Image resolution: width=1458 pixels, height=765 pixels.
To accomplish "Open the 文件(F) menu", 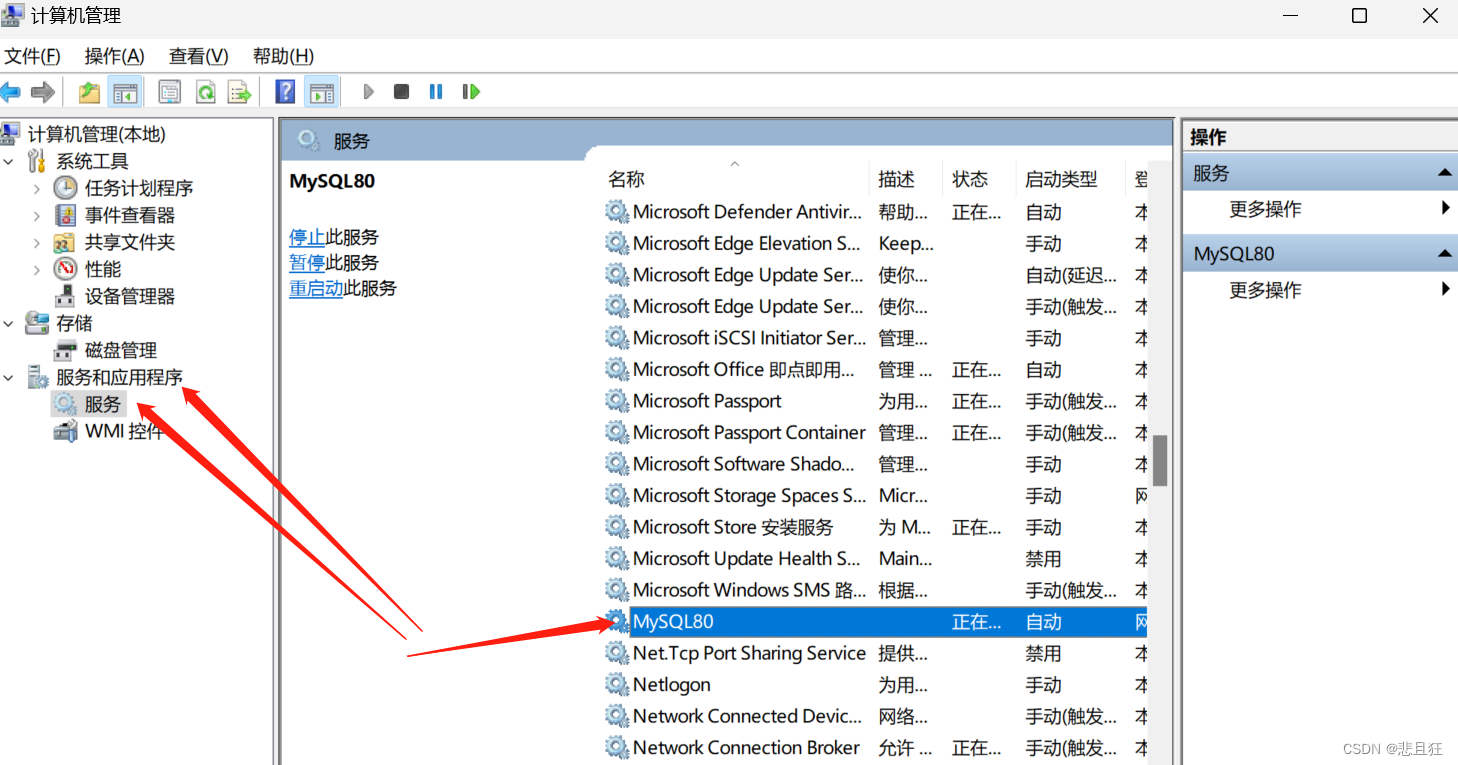I will click(32, 56).
